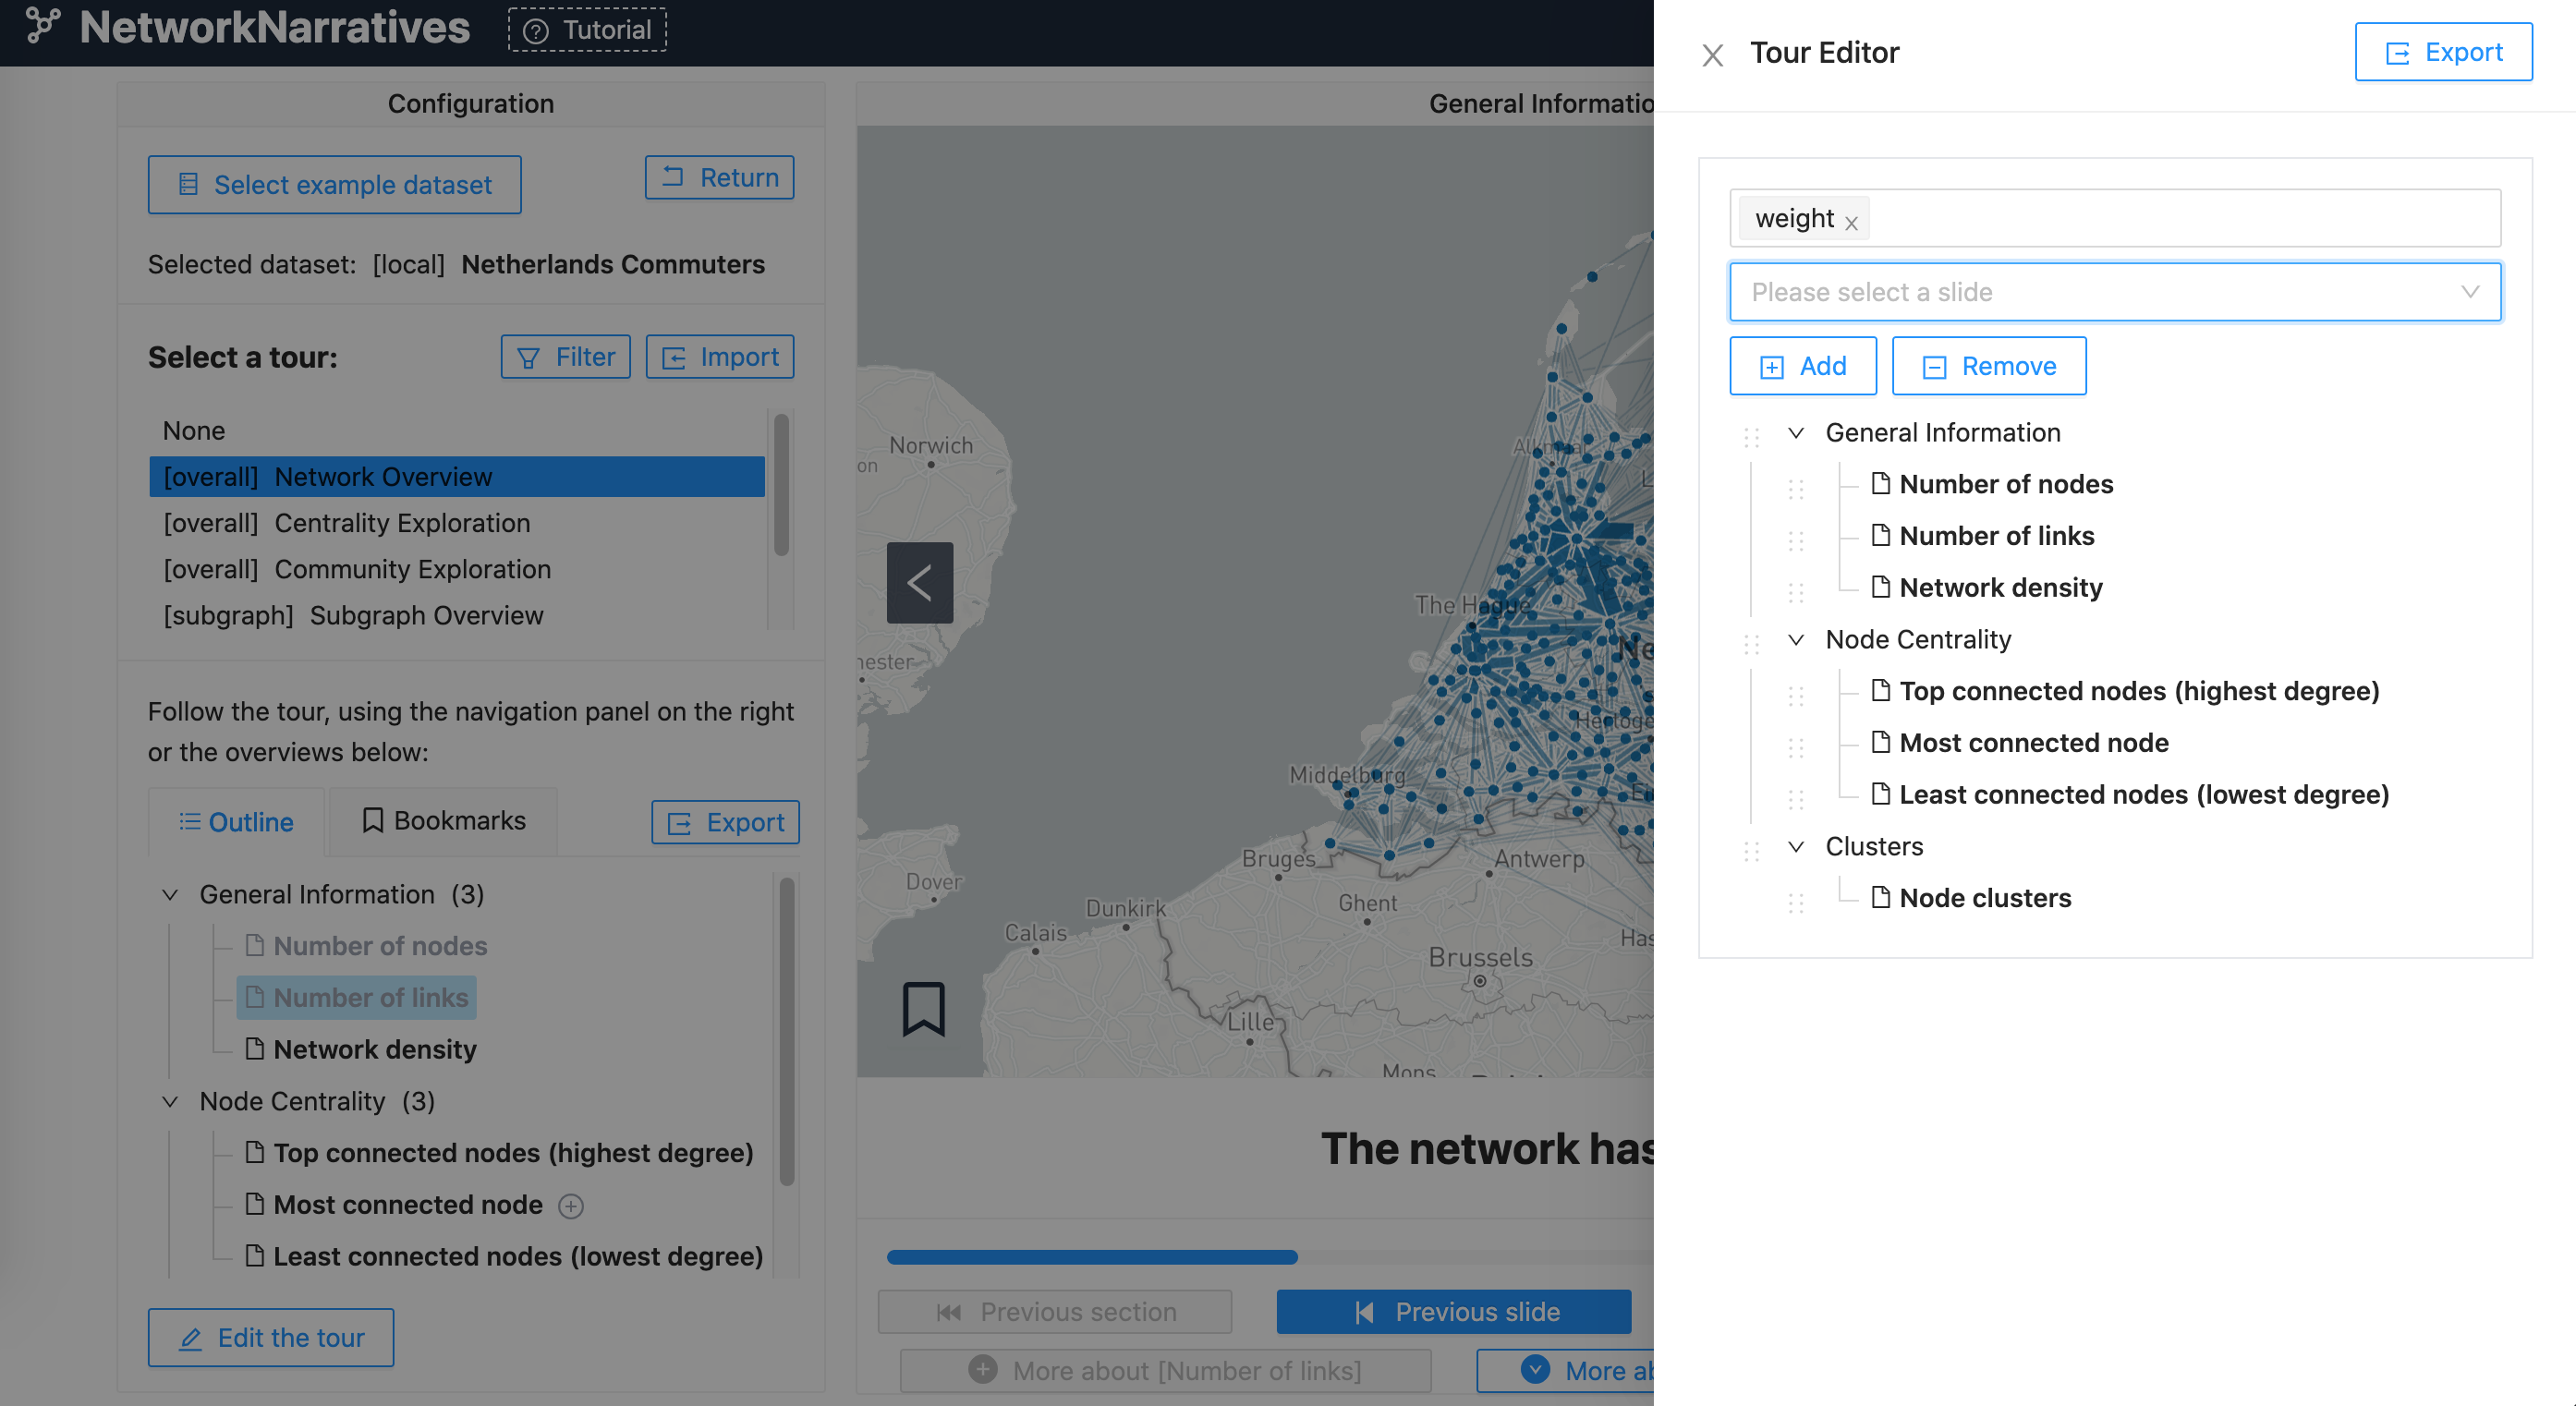2576x1406 pixels.
Task: Collapse Node Centrality in Tour Editor
Action: [1796, 640]
